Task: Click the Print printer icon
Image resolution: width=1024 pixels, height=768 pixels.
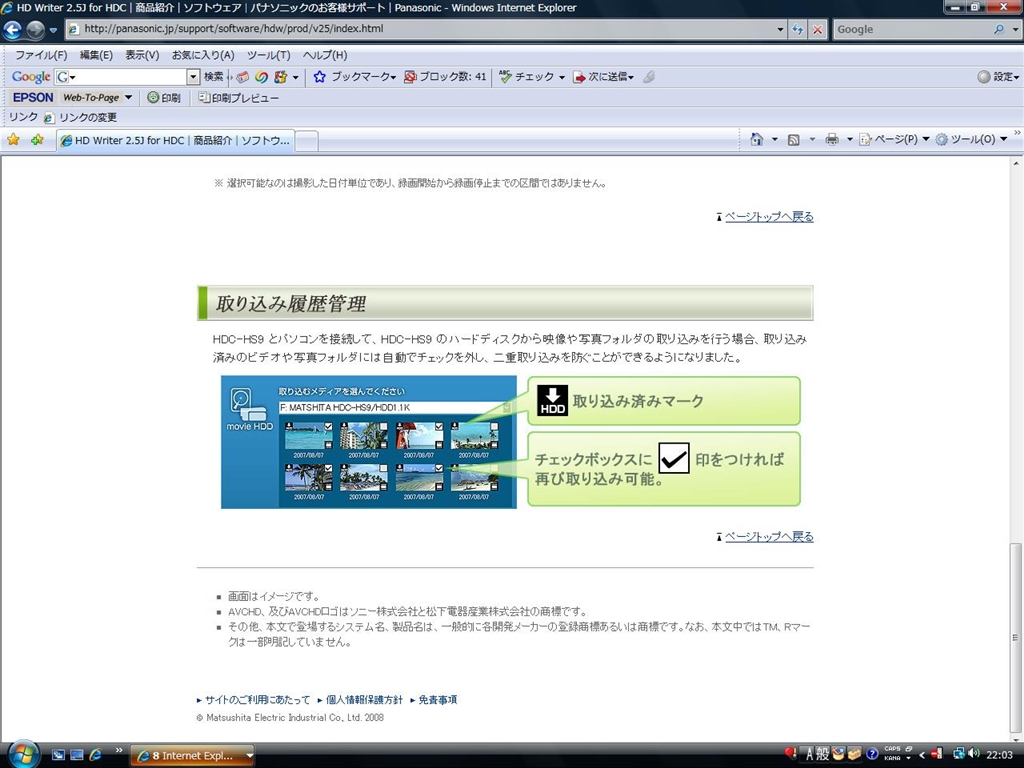Action: (x=831, y=139)
